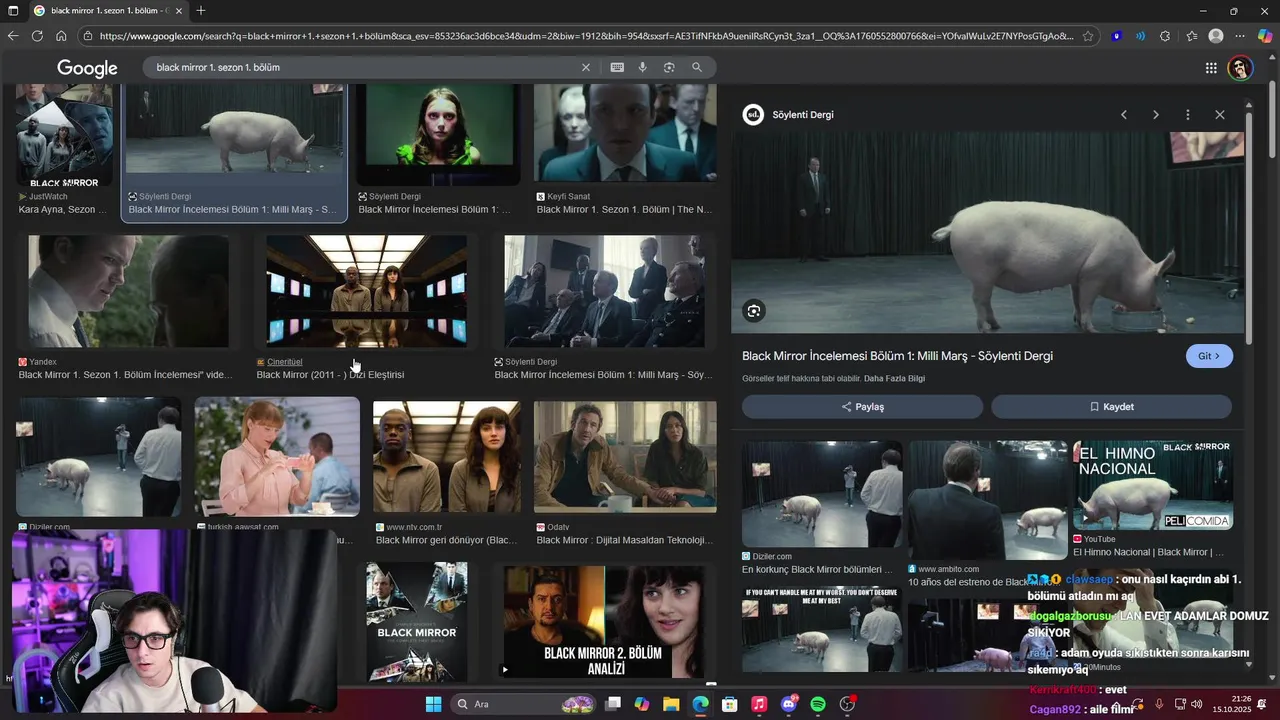The width and height of the screenshot is (1280, 720).
Task: Click the taskbar Ara search box
Action: click(524, 704)
